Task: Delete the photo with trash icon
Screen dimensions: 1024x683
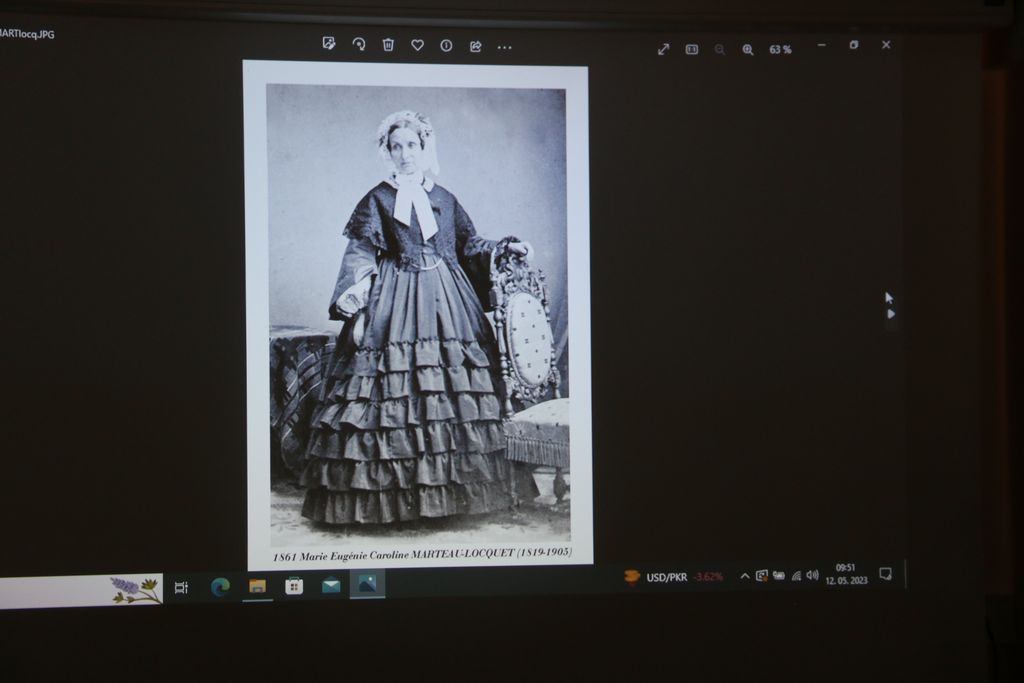Action: click(x=388, y=45)
